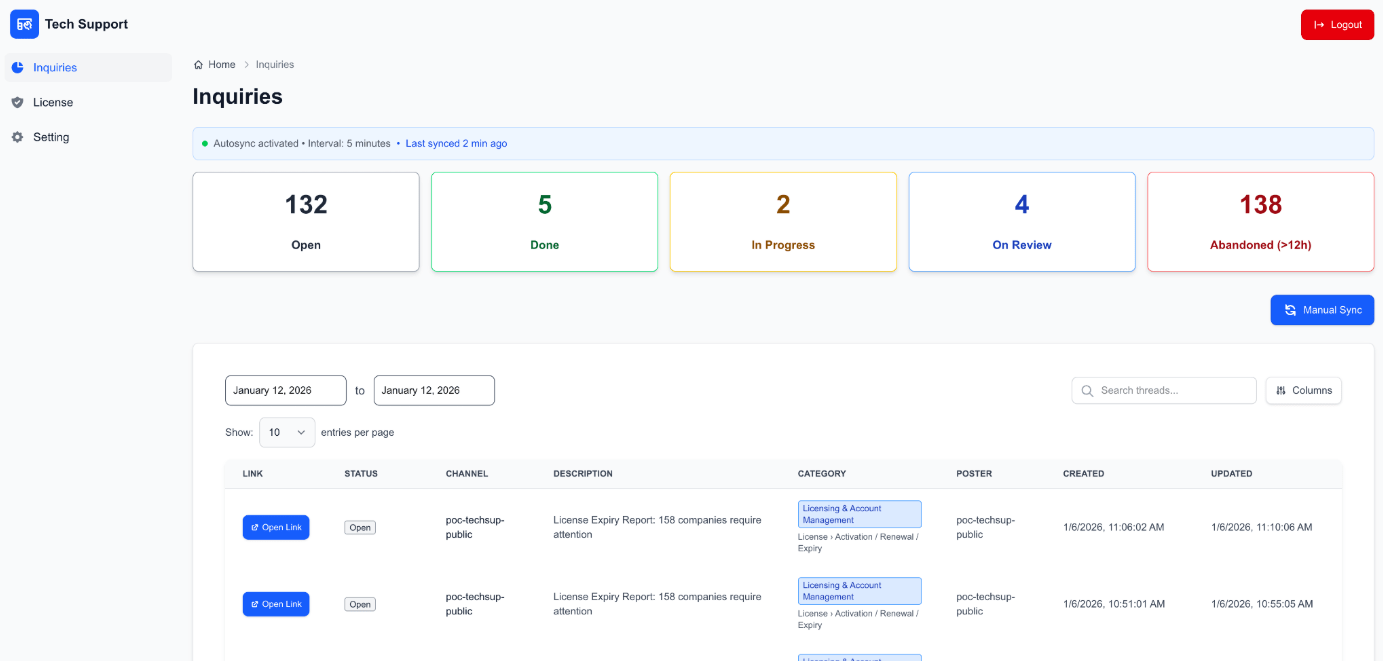Click the gear icon next to Setting
Screen dimensions: 1383x661
coord(17,137)
